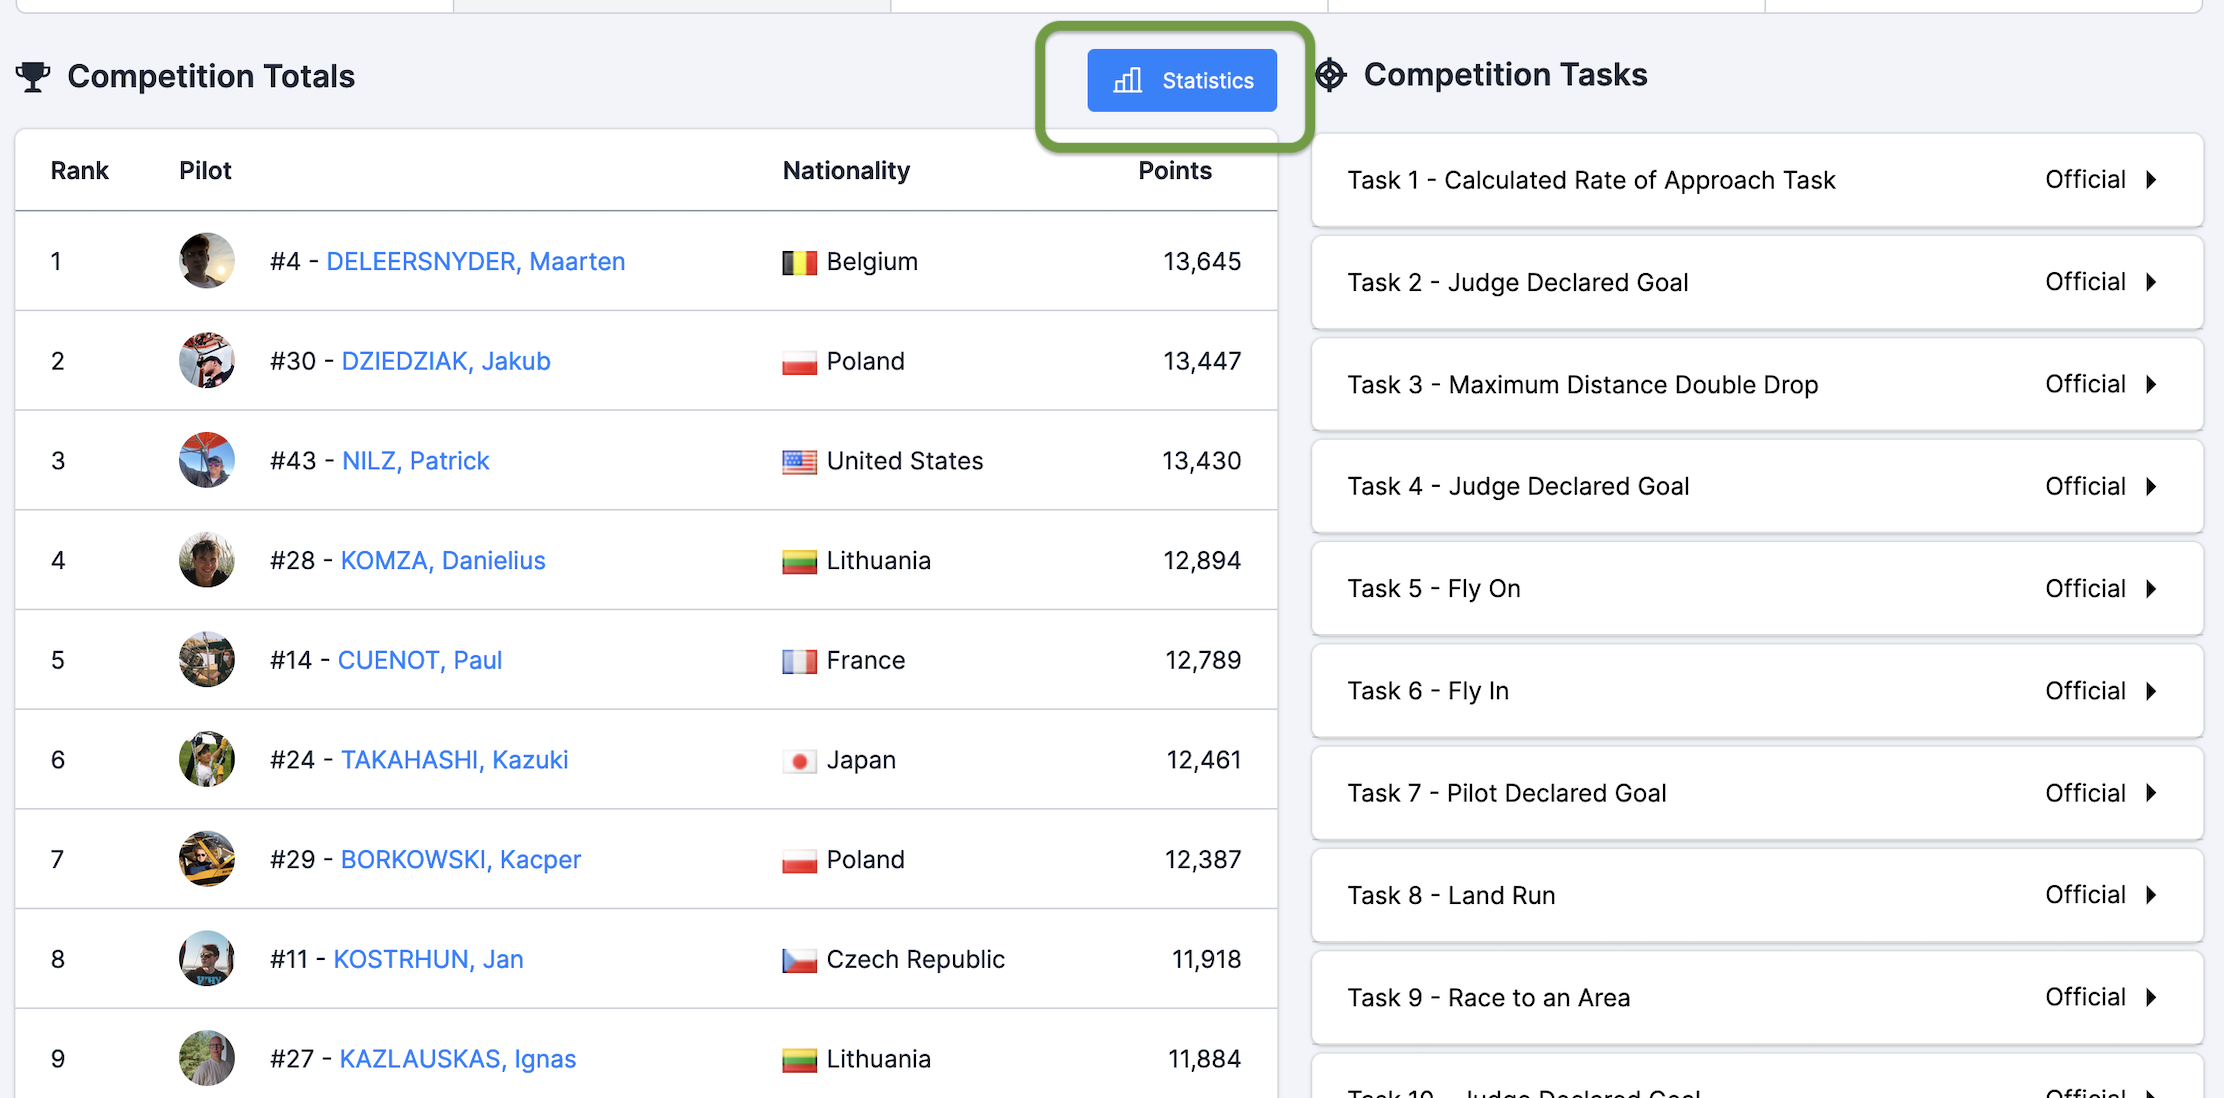This screenshot has height=1098, width=2224.
Task: Open pilot link KOSTRHUN, Jan
Action: (x=428, y=959)
